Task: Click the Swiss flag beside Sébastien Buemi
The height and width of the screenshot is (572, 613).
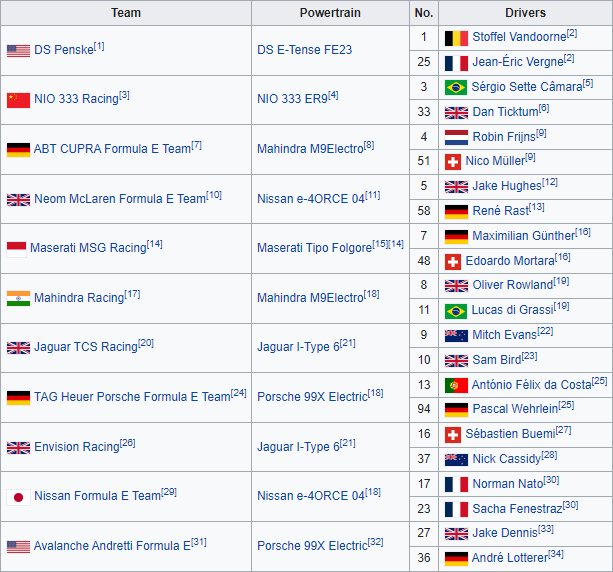Action: pyautogui.click(x=453, y=435)
